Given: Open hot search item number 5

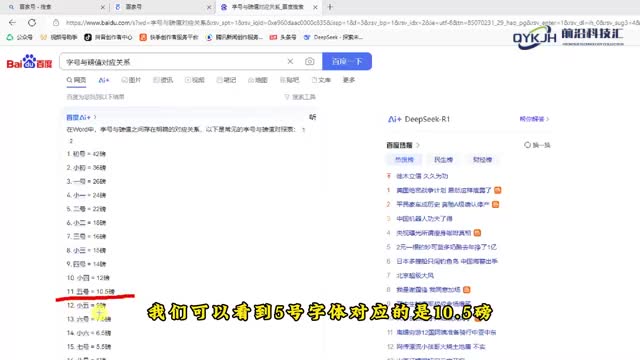Looking at the screenshot, I should [446, 247].
